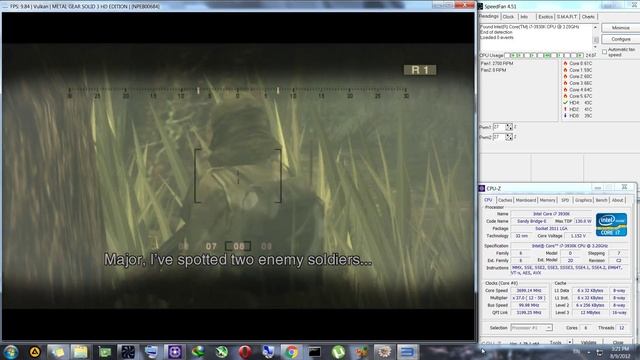The image size is (640, 360).
Task: Open the Processor selection dropdown in CPU-Z
Action: (x=531, y=328)
